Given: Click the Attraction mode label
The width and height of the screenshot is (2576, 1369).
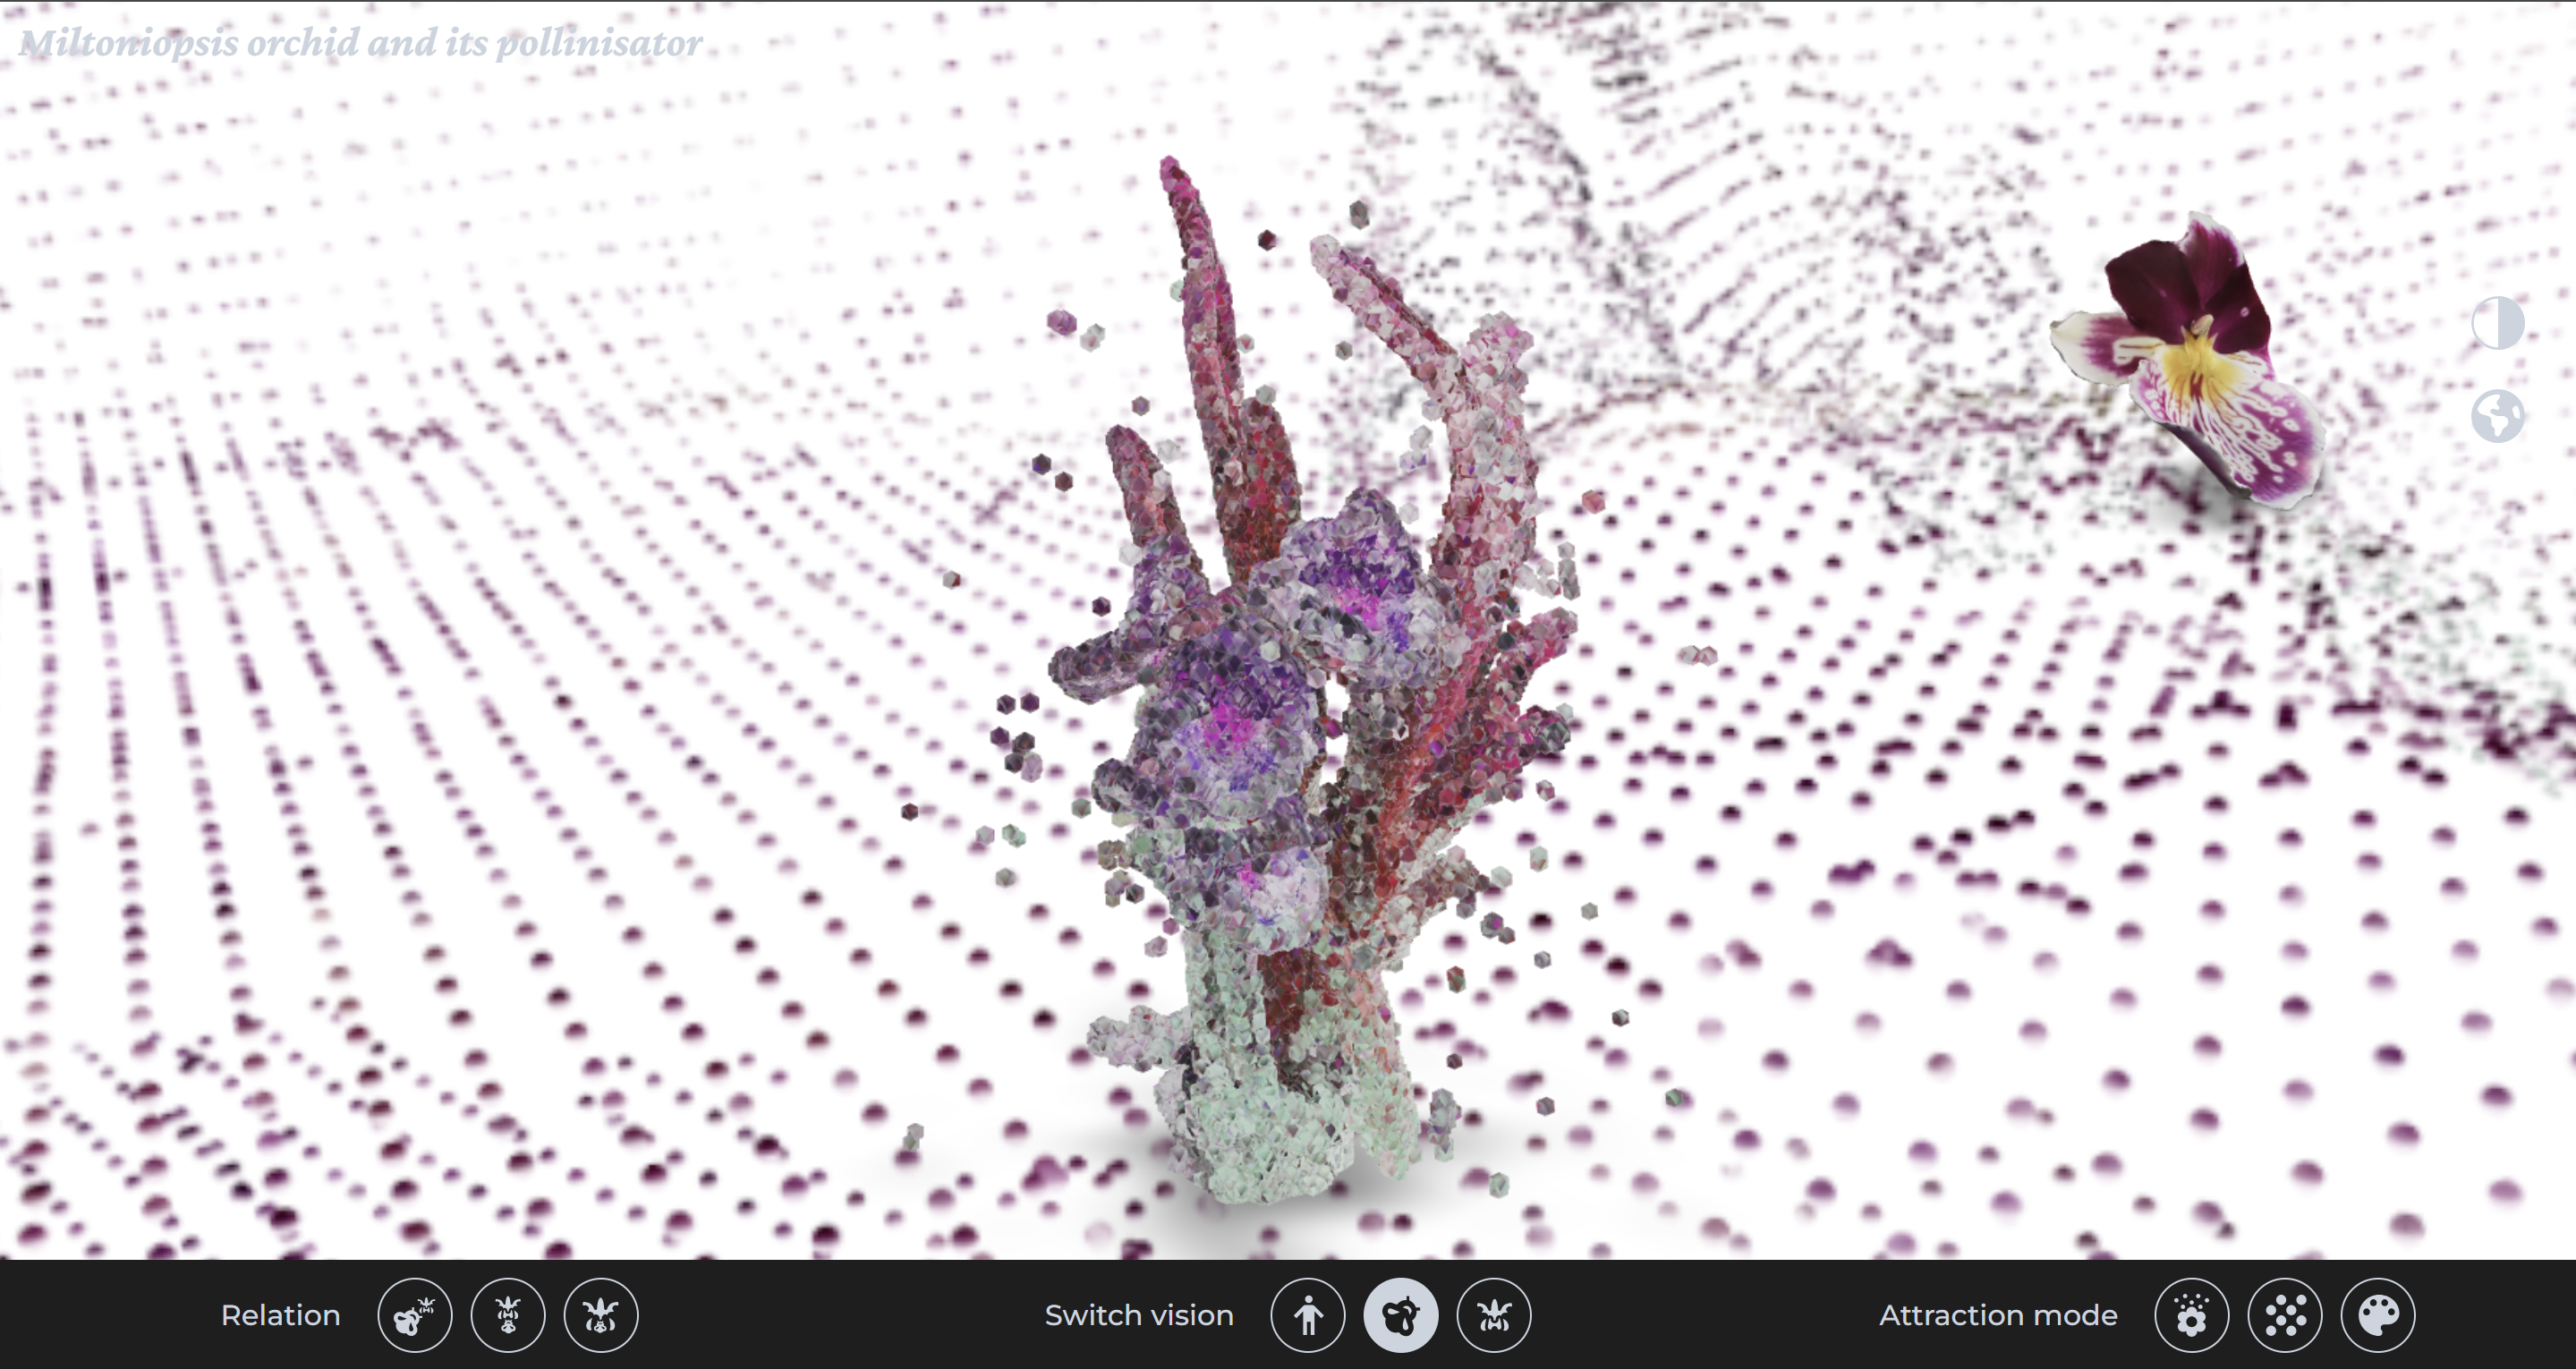Looking at the screenshot, I should click(1997, 1315).
